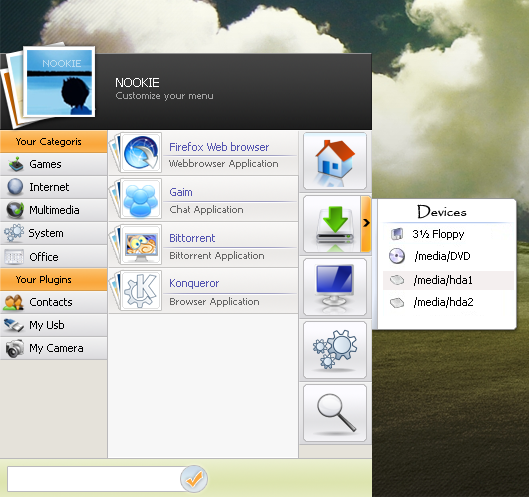Open the 3½ Floppy device
This screenshot has height=497, width=529.
(448, 234)
